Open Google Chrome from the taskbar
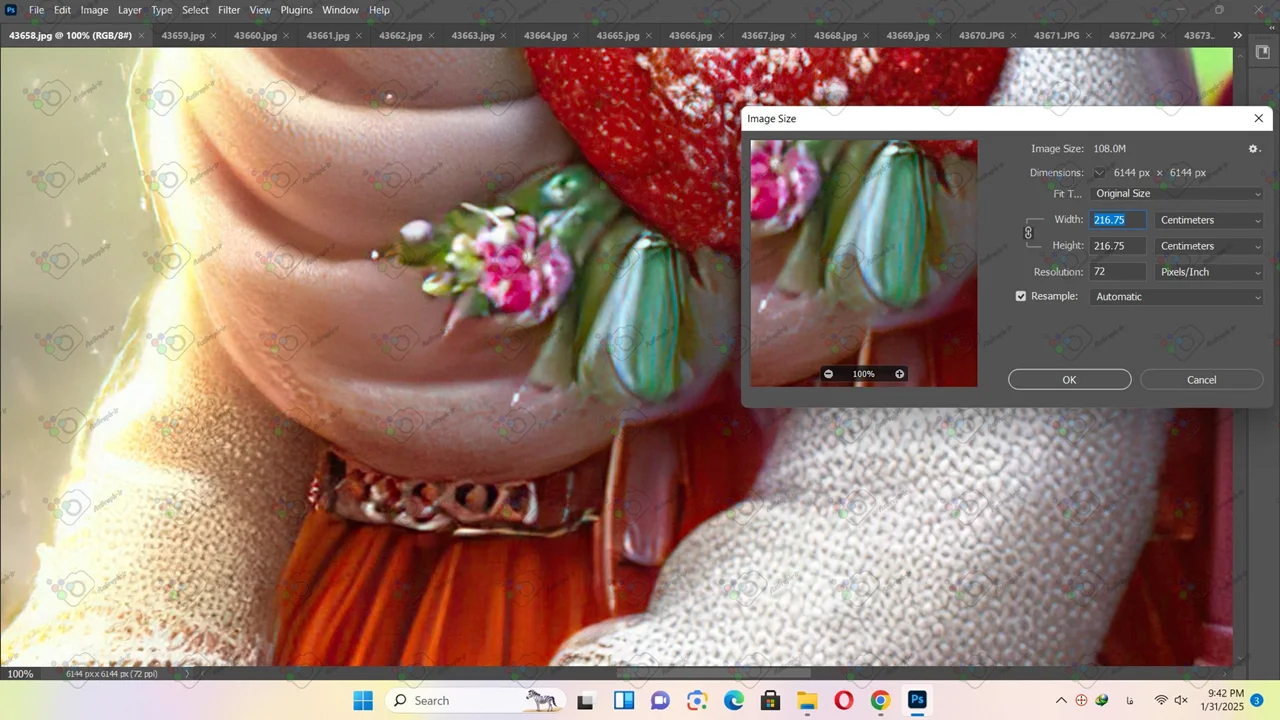The height and width of the screenshot is (720, 1280). coord(880,700)
